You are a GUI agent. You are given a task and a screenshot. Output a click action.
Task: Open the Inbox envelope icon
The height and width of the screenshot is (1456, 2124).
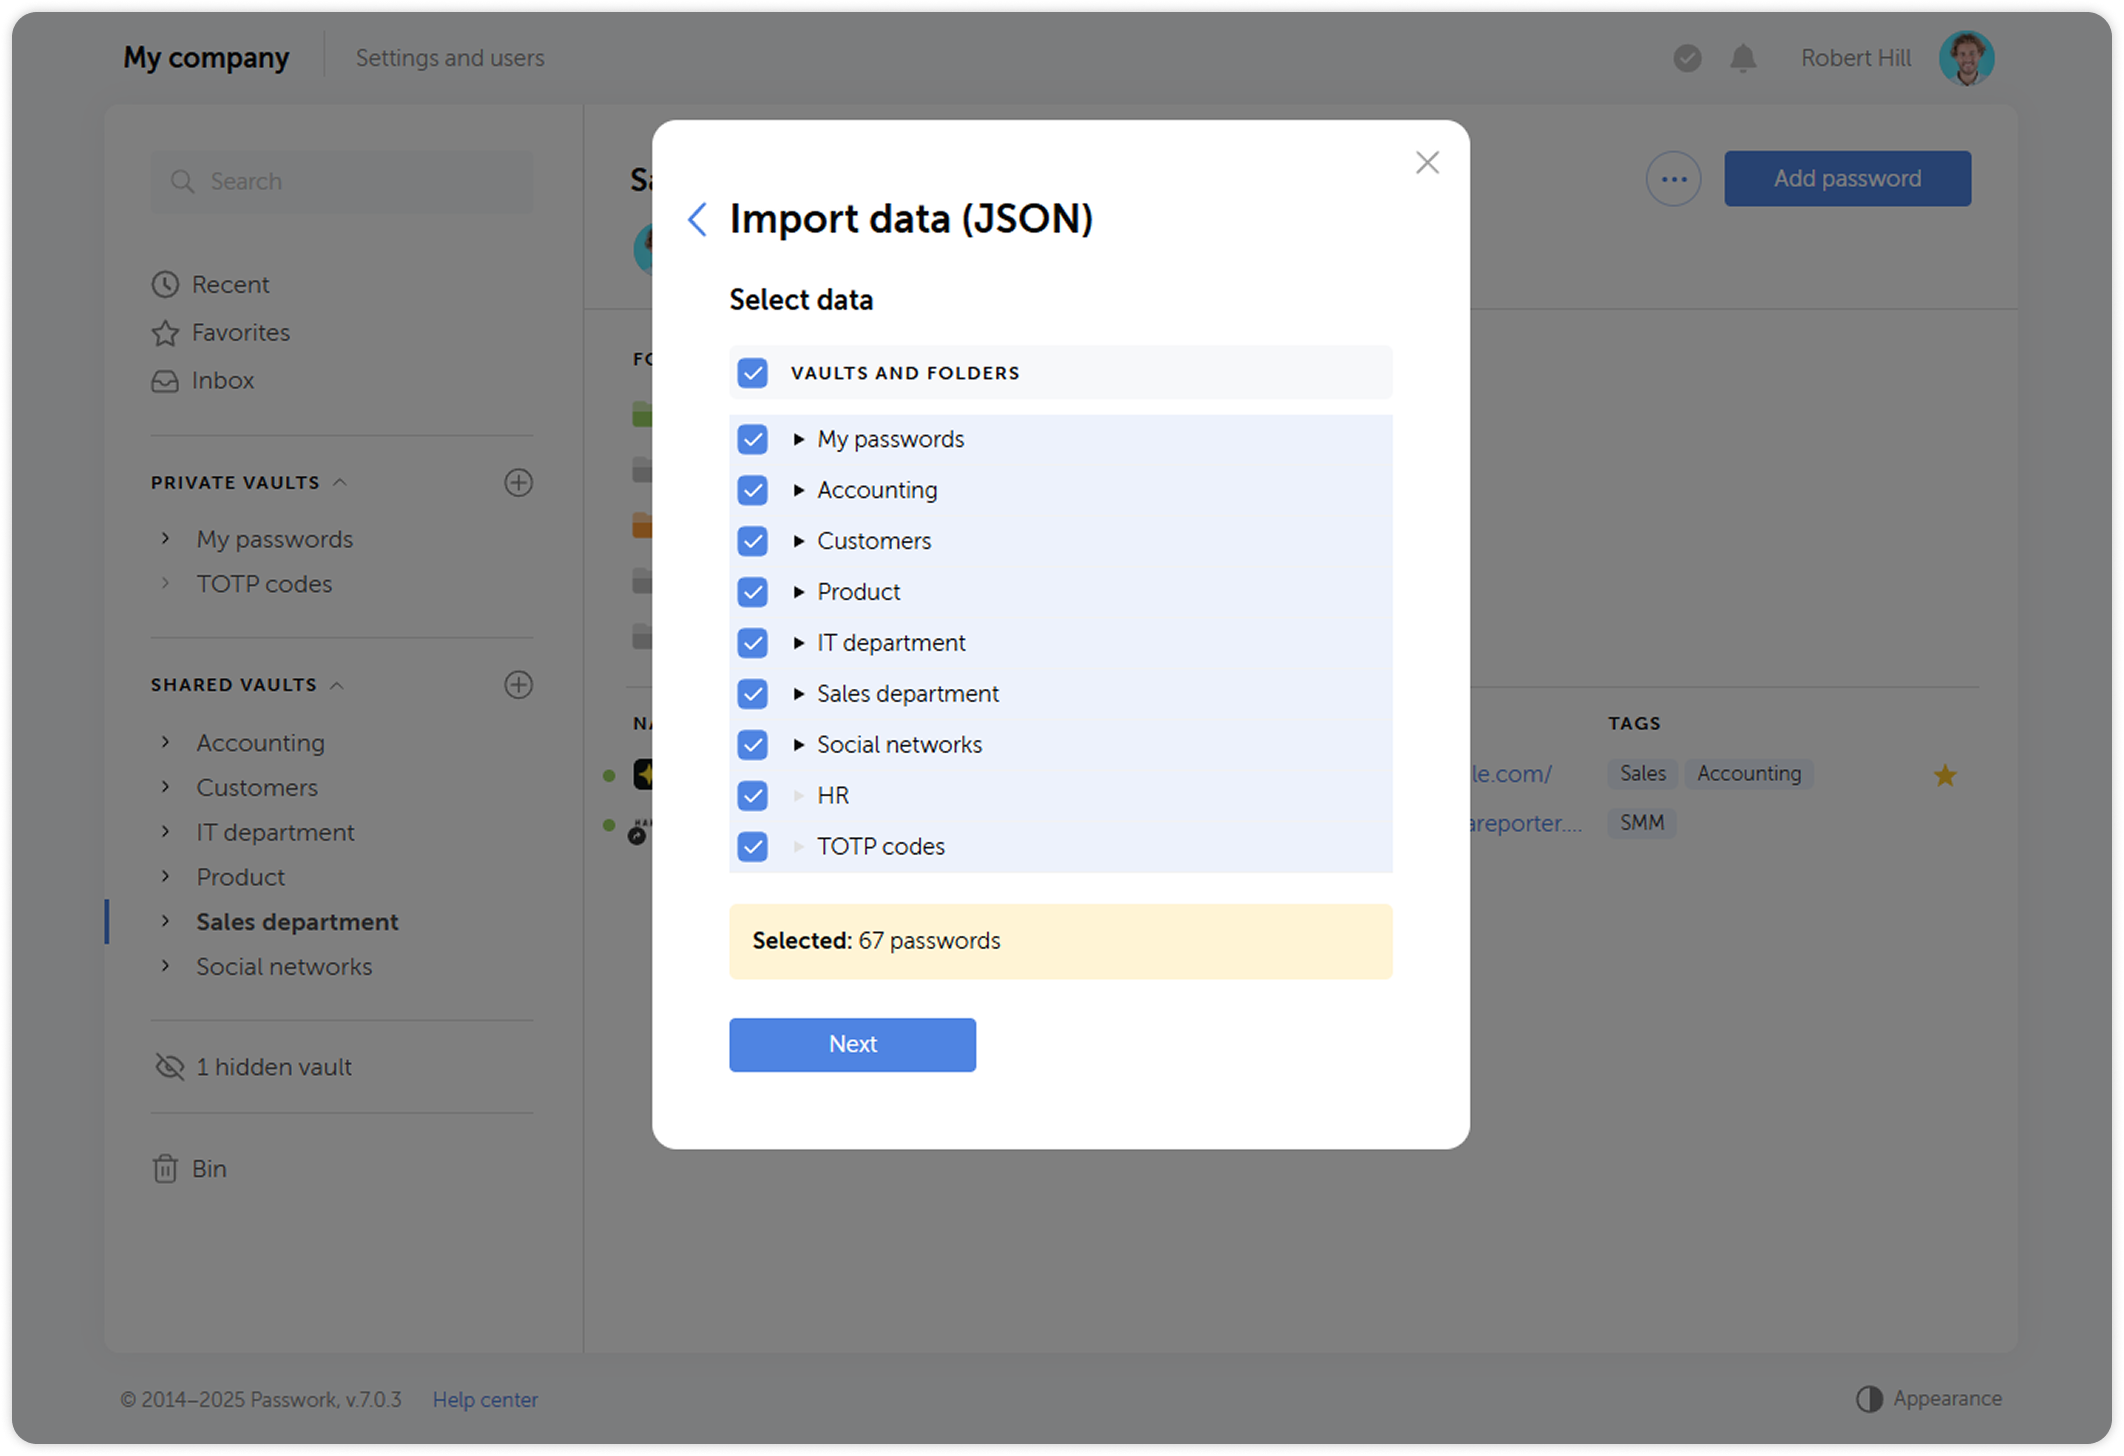coord(166,380)
